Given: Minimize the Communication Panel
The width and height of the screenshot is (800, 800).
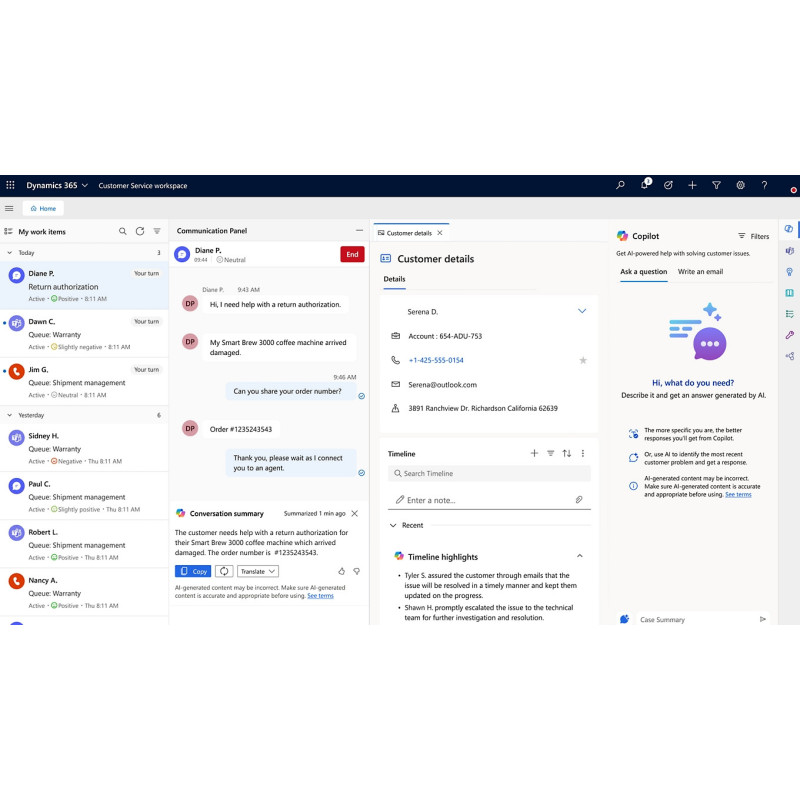Looking at the screenshot, I should (x=359, y=231).
